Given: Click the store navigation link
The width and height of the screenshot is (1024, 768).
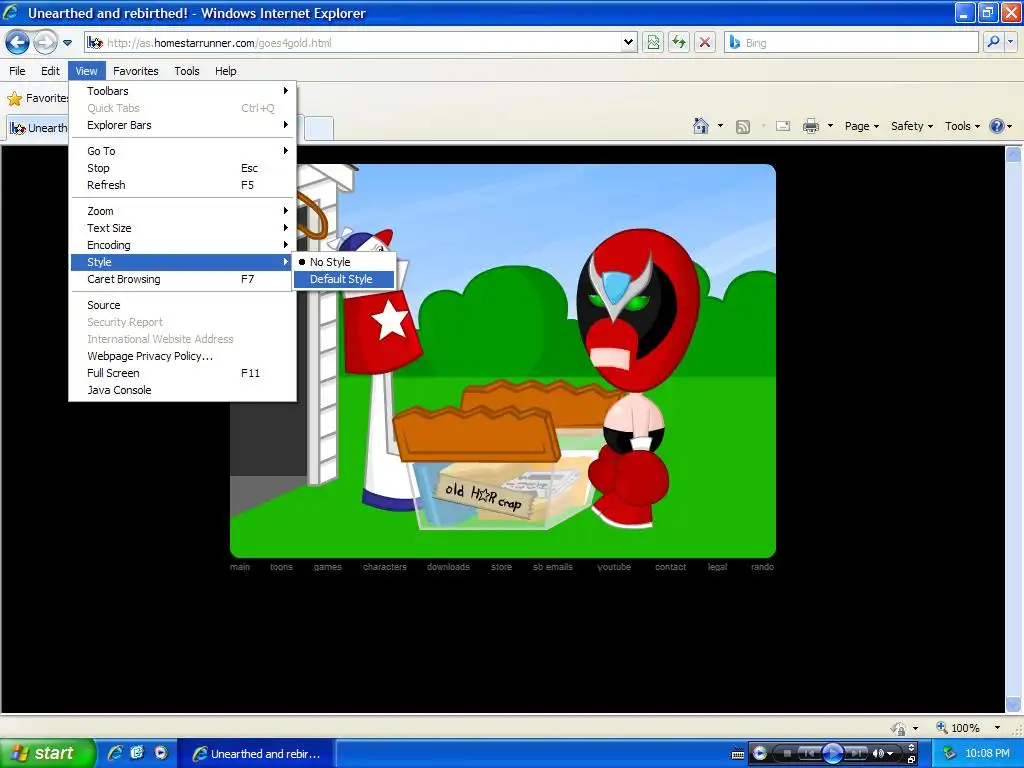Looking at the screenshot, I should pos(502,567).
